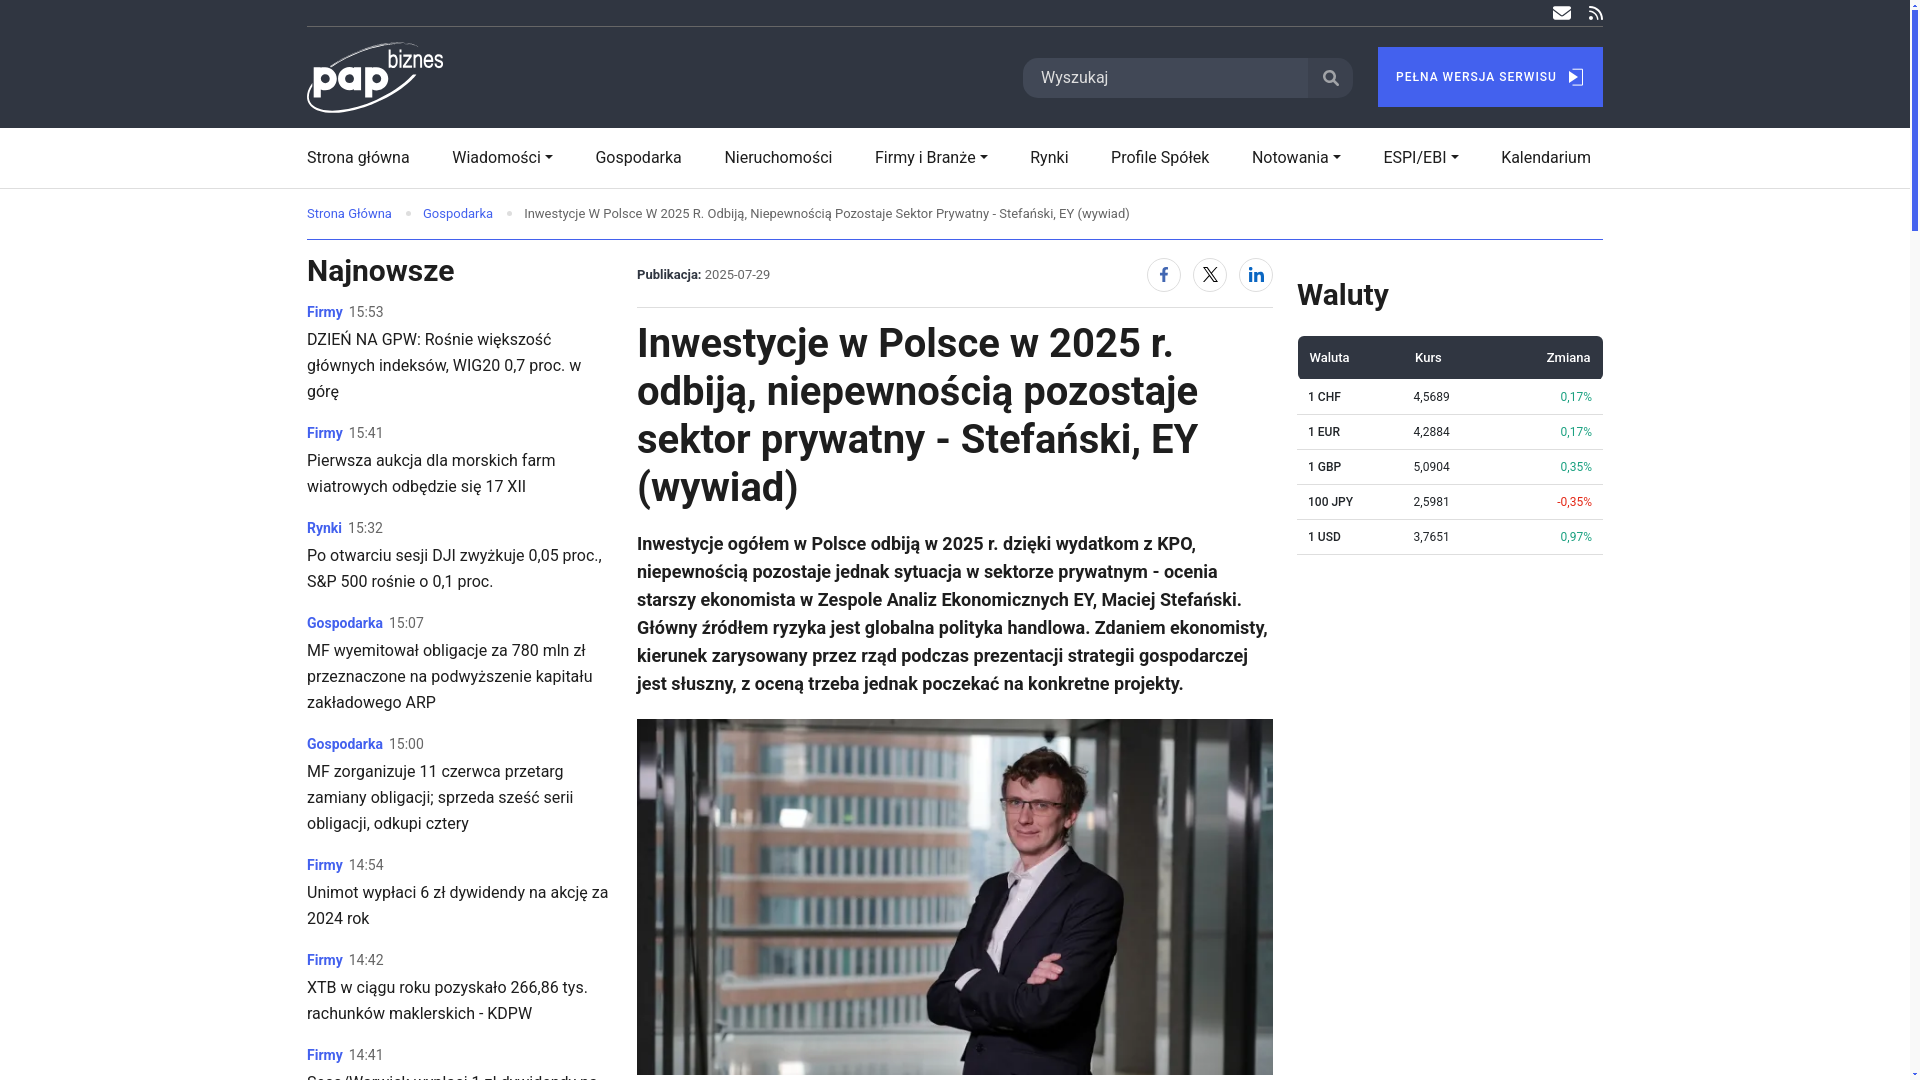Open the Nieruchomości section
The width and height of the screenshot is (1920, 1080).
point(778,158)
